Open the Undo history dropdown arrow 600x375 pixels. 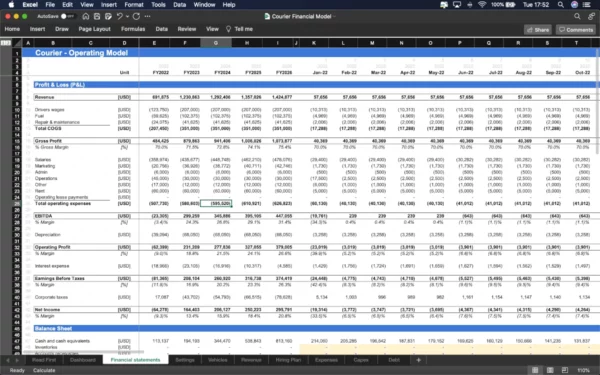[127, 16]
